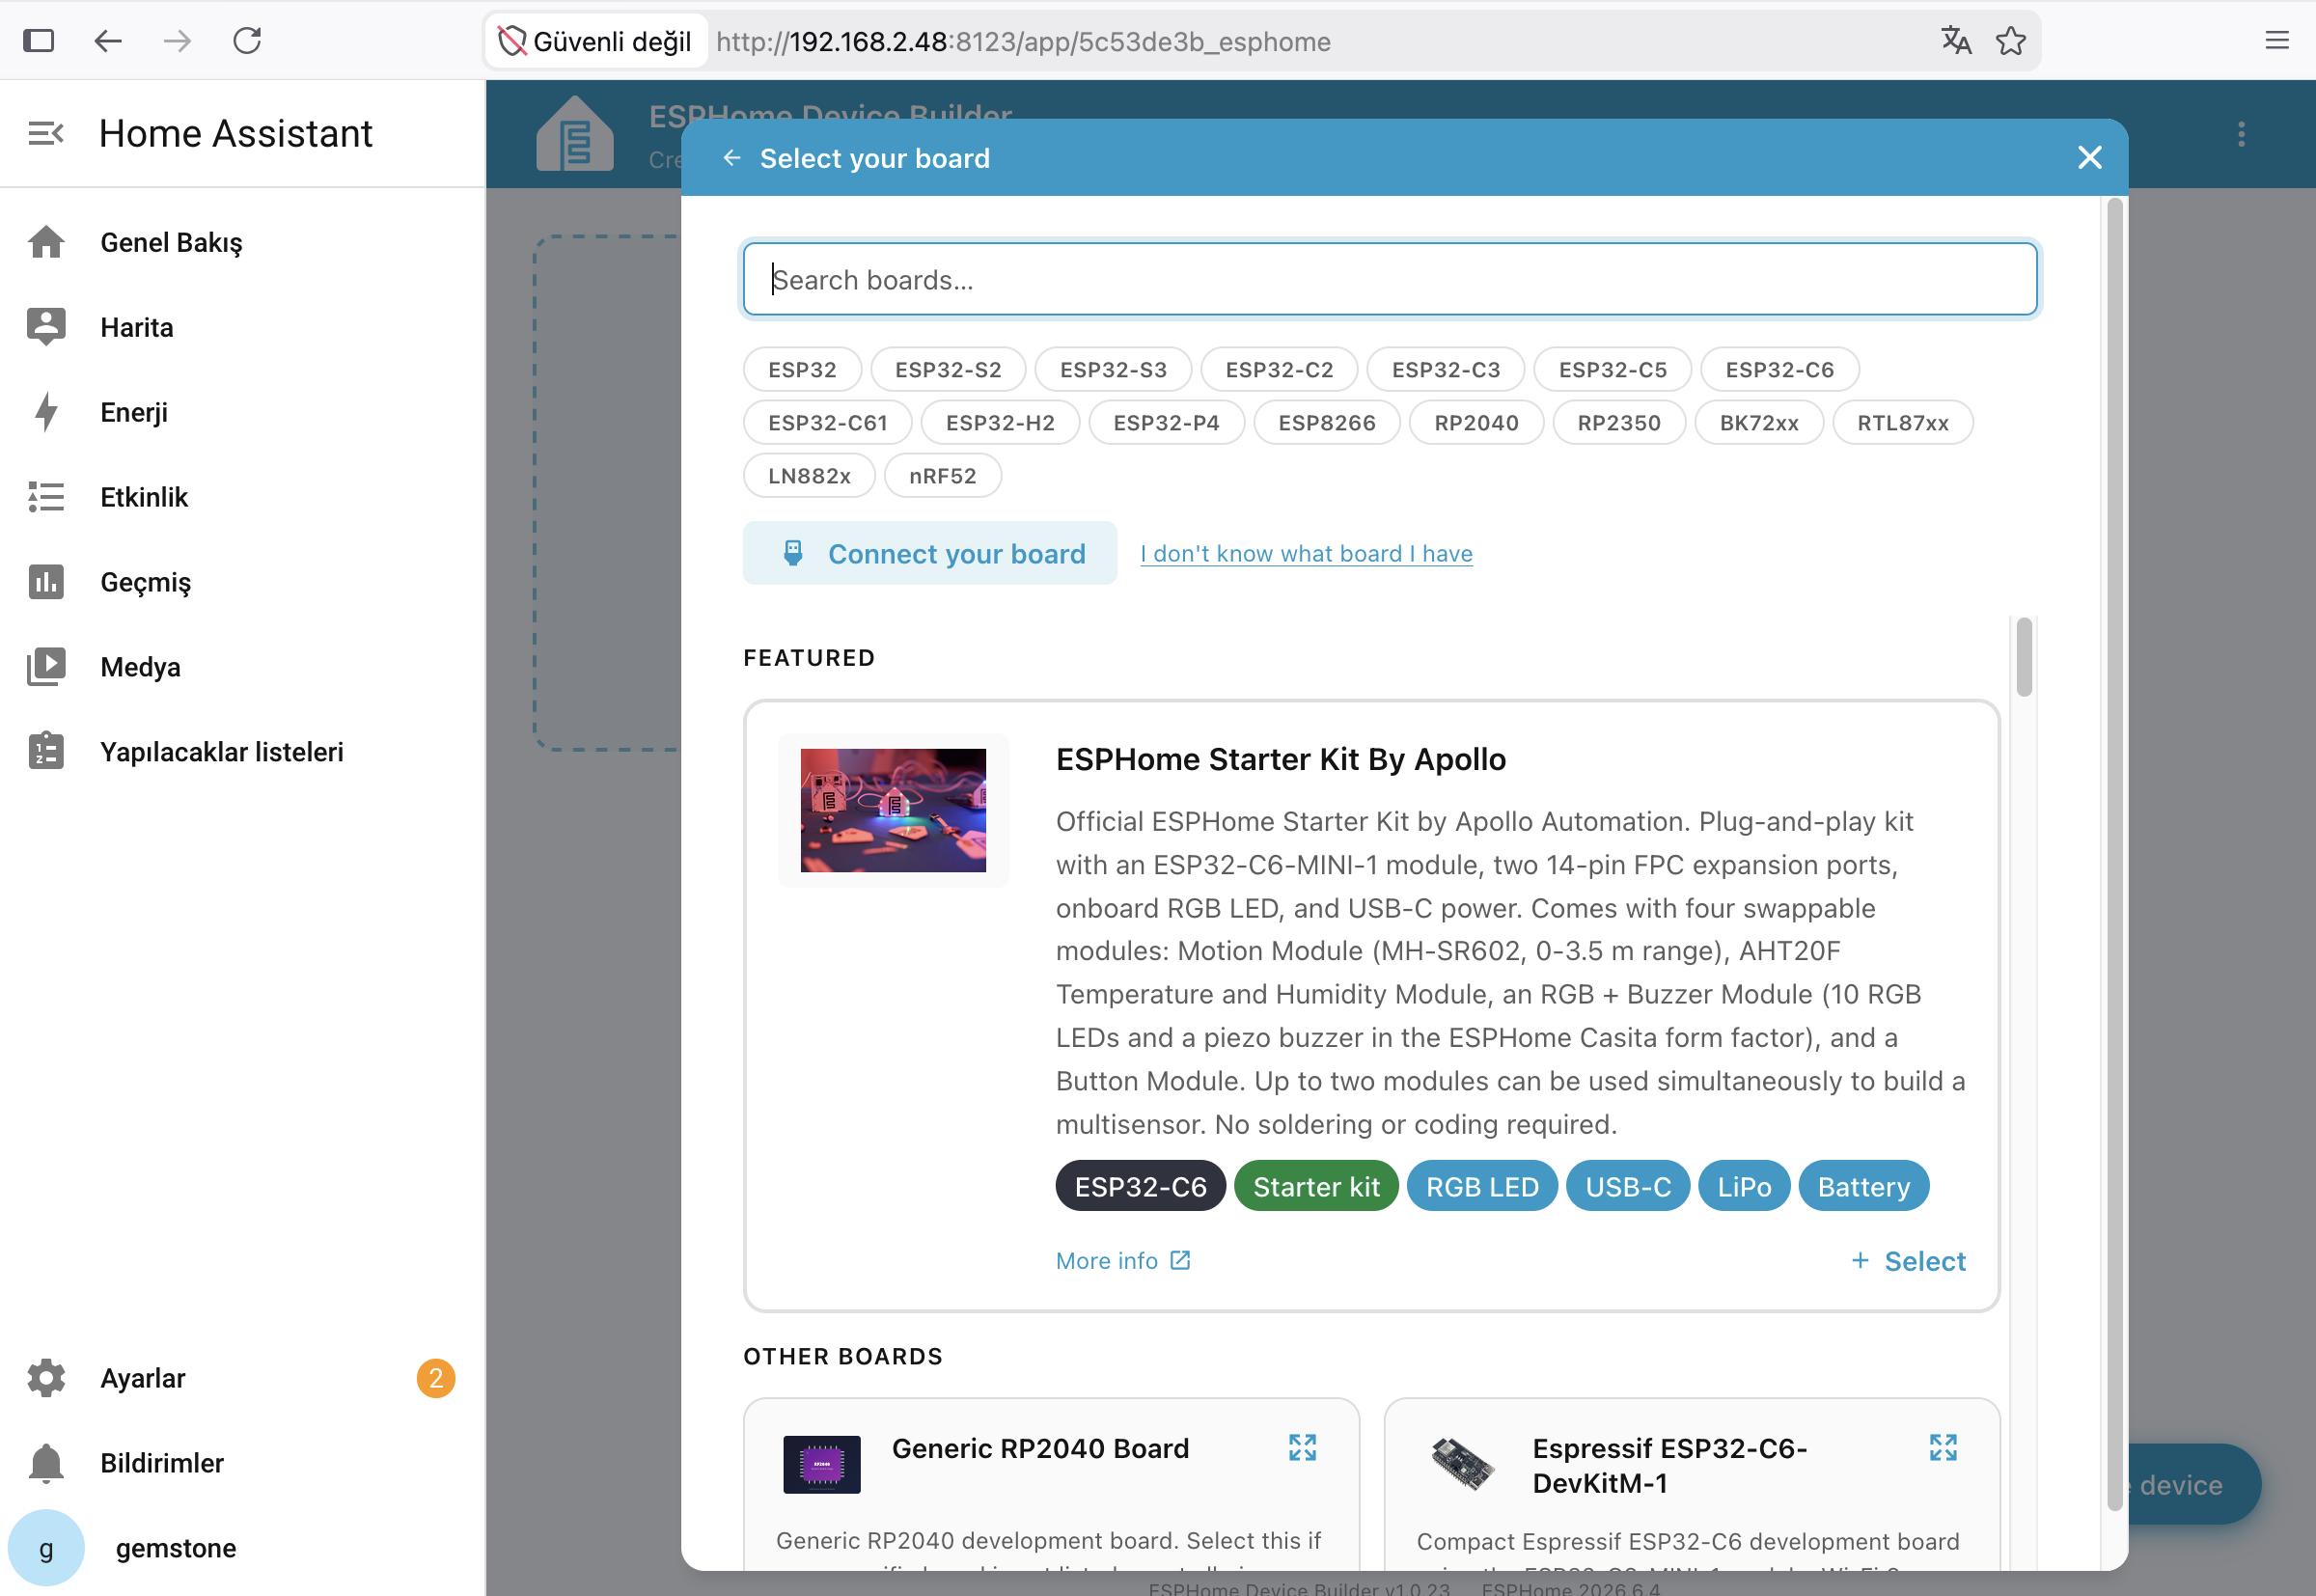Go back from Select your board dialog
This screenshot has height=1596, width=2316.
pyautogui.click(x=732, y=158)
